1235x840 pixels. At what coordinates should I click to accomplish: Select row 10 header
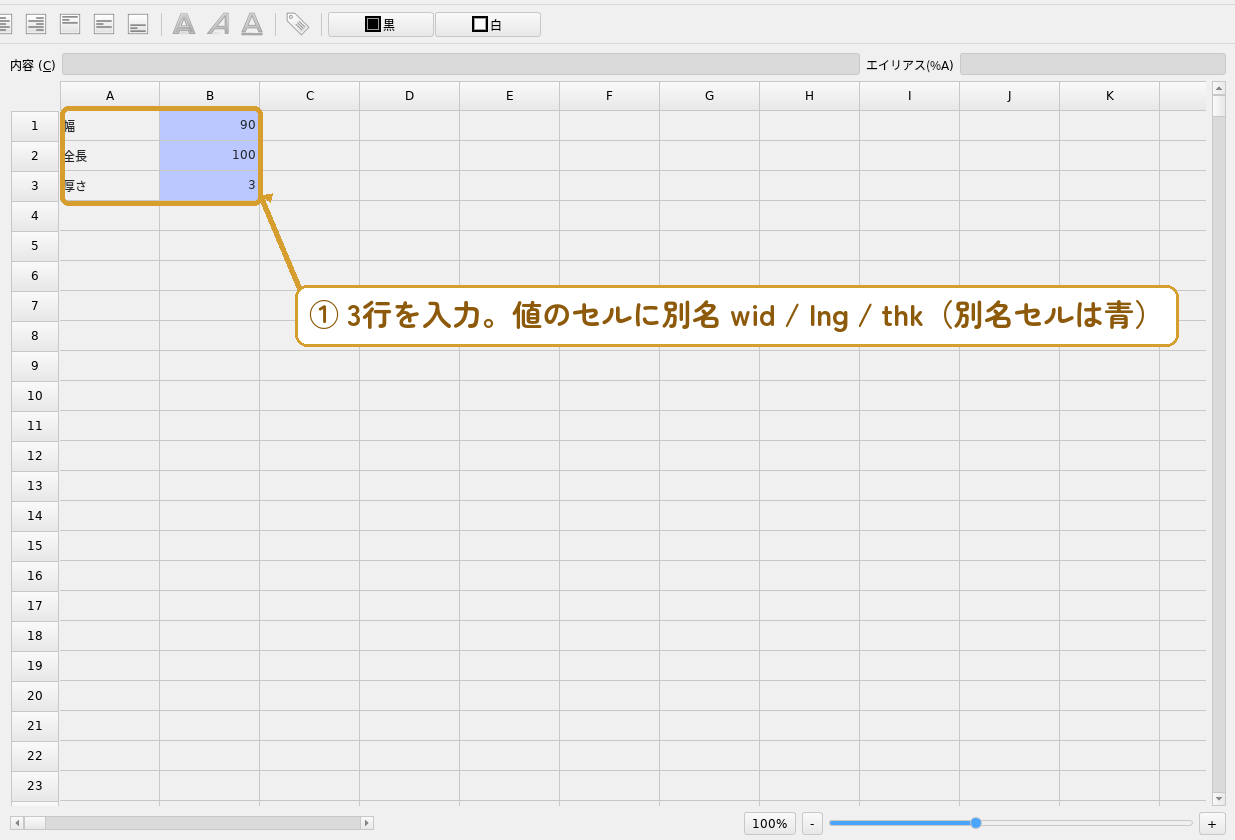click(35, 396)
